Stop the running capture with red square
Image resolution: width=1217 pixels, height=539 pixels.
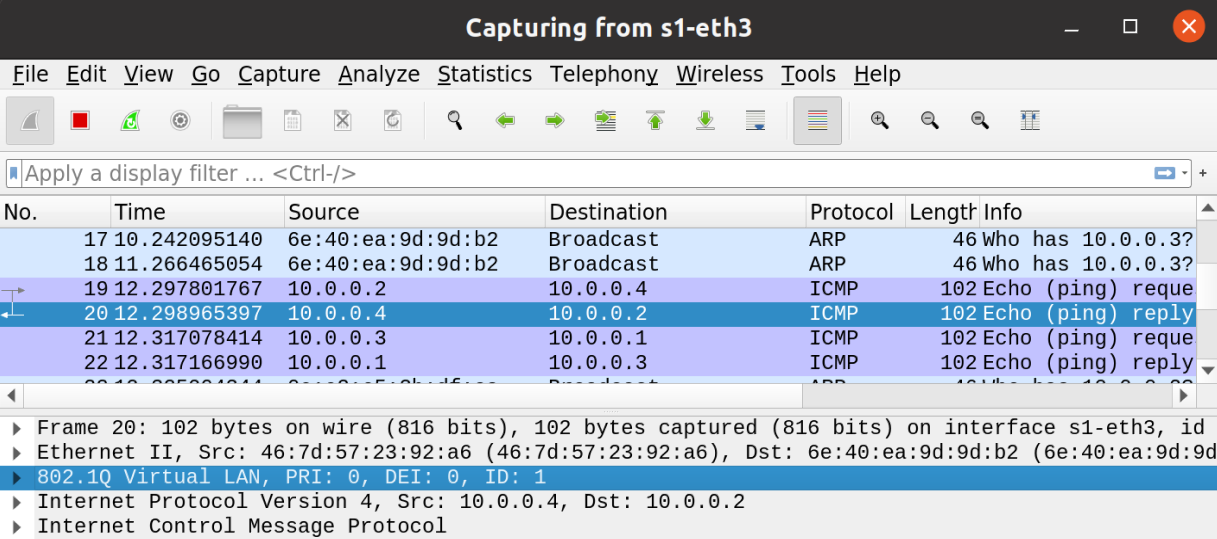(x=80, y=121)
